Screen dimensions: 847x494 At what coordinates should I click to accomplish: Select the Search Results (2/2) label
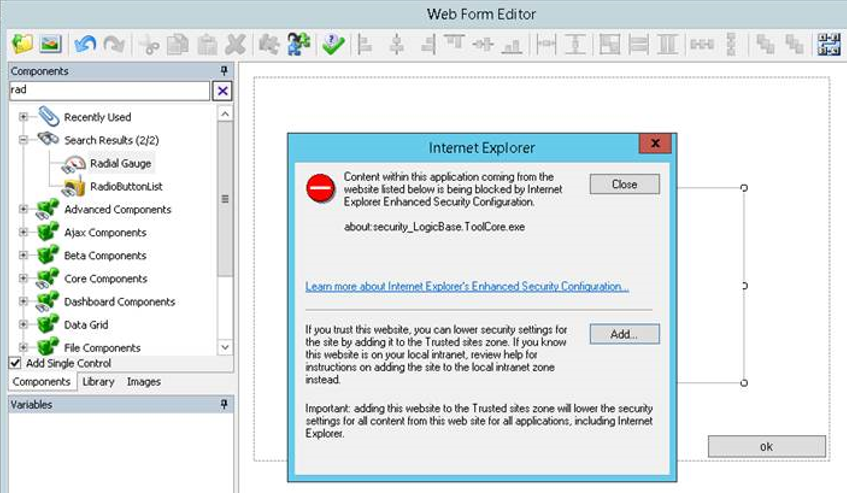(x=111, y=140)
